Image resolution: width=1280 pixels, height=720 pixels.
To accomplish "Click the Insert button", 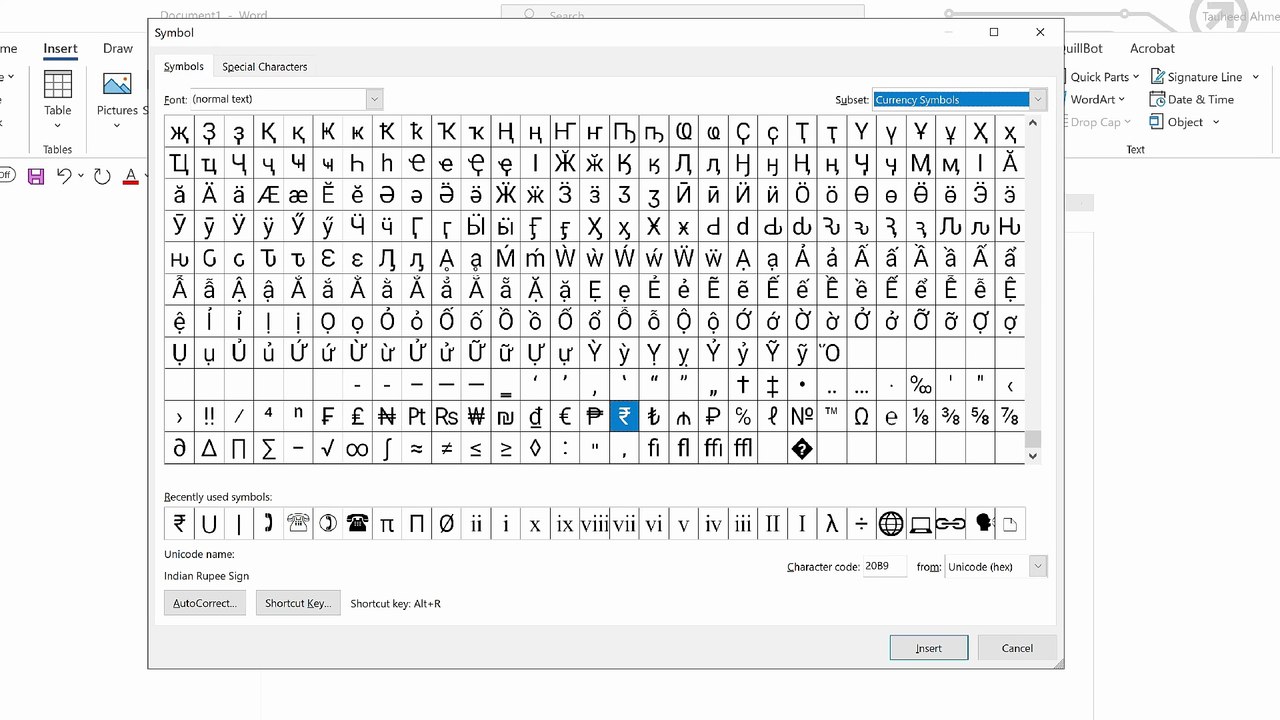I will pyautogui.click(x=929, y=648).
